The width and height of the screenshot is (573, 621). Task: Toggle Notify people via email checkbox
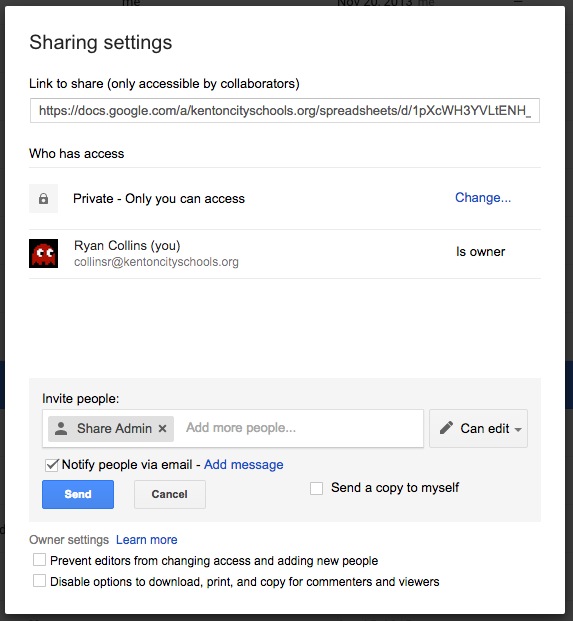51,465
